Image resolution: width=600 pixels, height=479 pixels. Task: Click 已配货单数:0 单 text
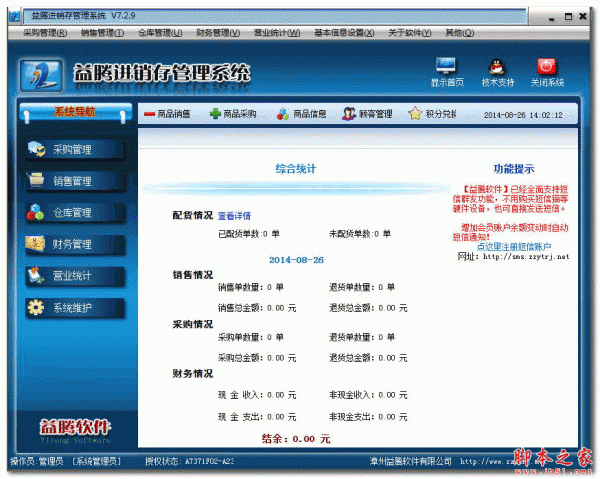[249, 234]
